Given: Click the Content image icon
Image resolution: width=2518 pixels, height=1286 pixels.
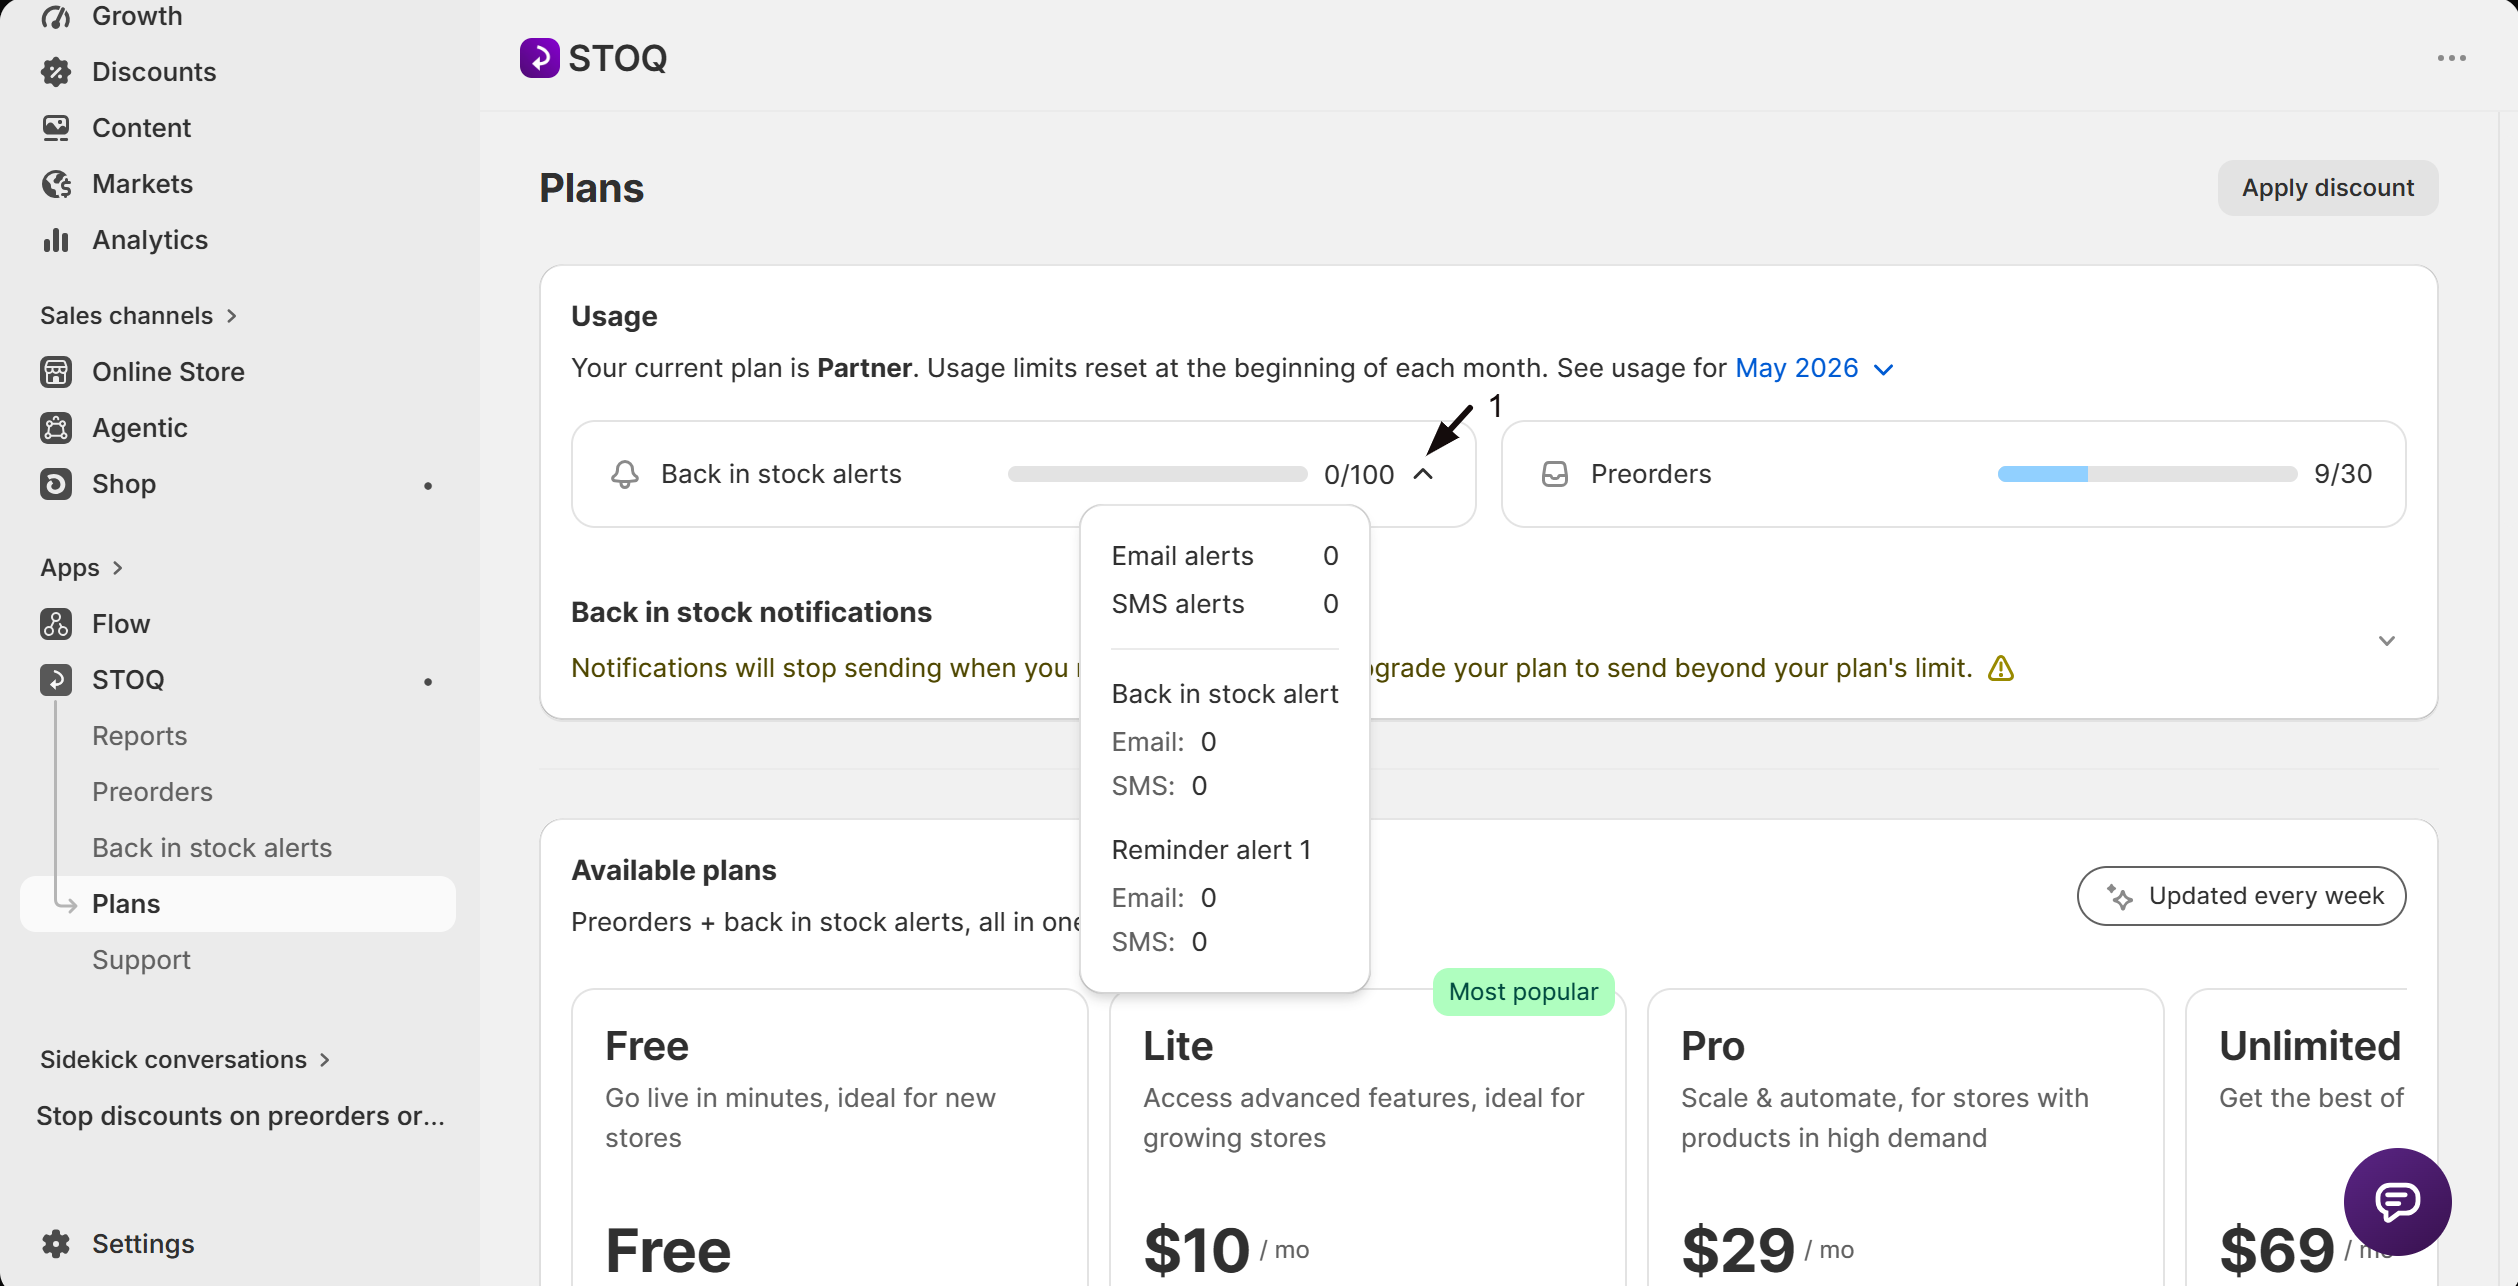Looking at the screenshot, I should 56,128.
